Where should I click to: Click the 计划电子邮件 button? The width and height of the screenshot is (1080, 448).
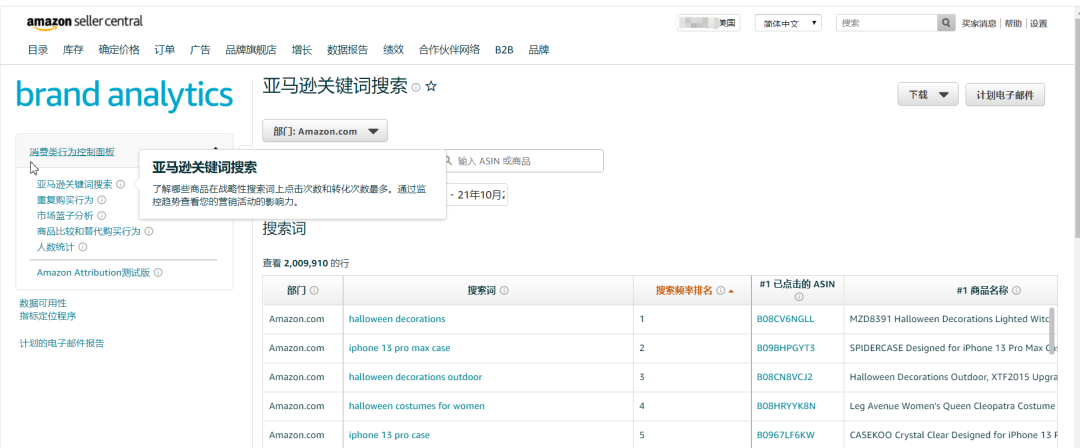click(x=1005, y=95)
